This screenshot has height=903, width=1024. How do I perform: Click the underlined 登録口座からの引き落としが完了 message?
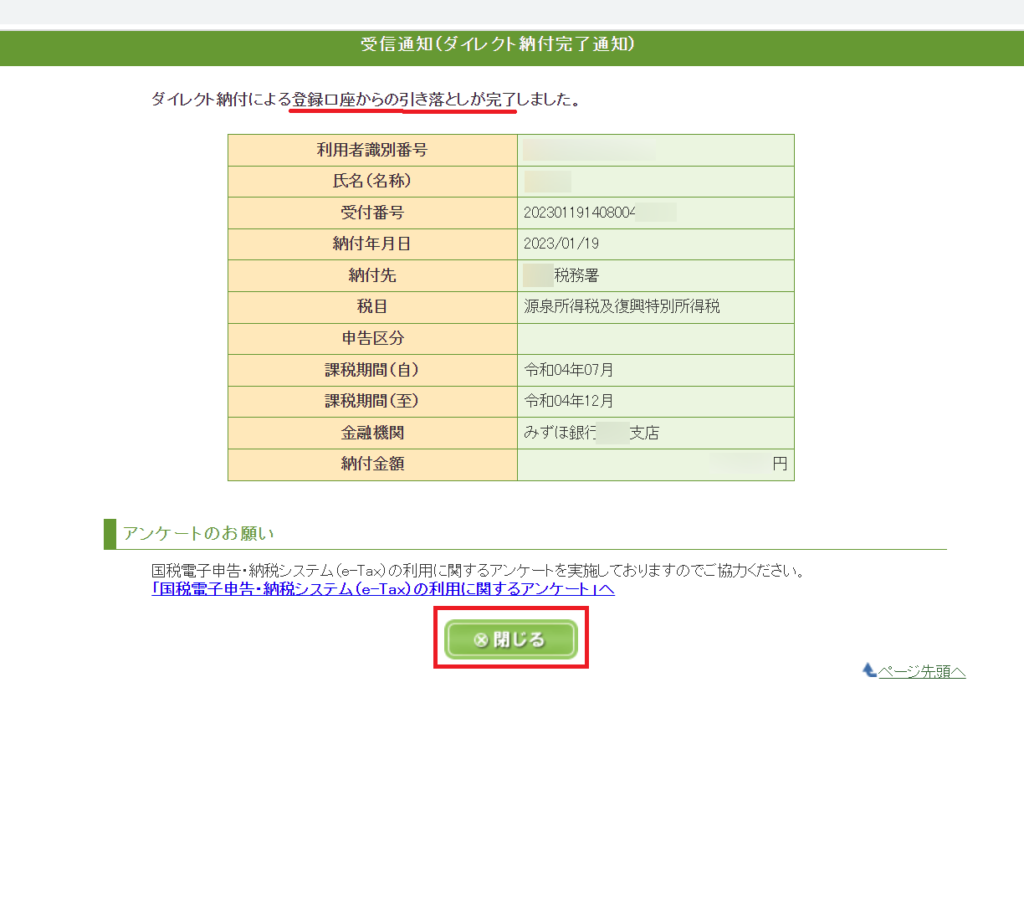click(x=403, y=100)
